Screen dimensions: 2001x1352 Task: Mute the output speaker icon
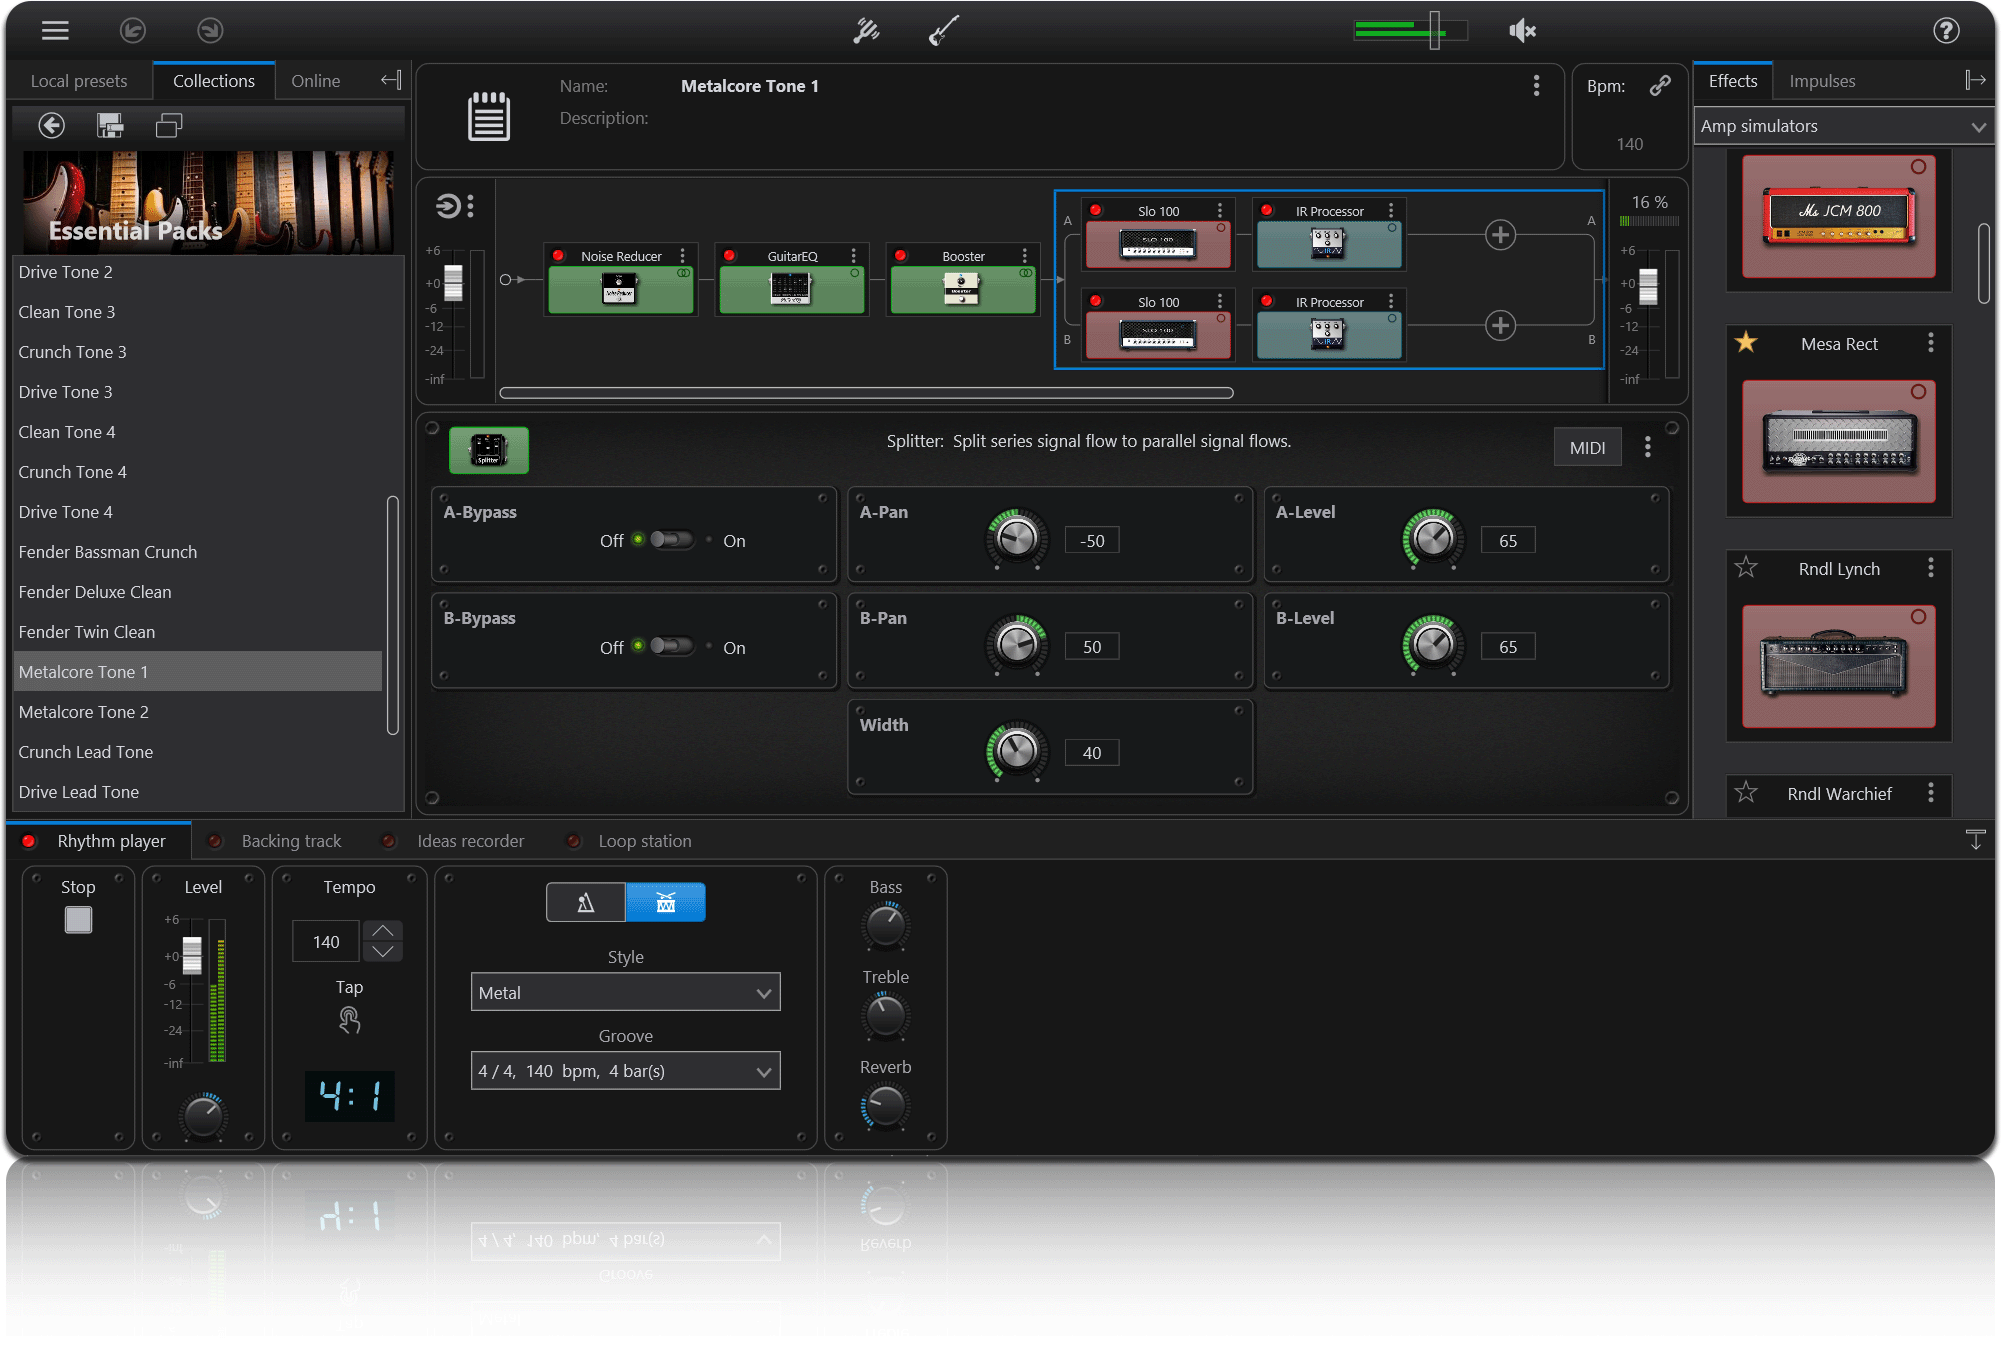[1521, 31]
